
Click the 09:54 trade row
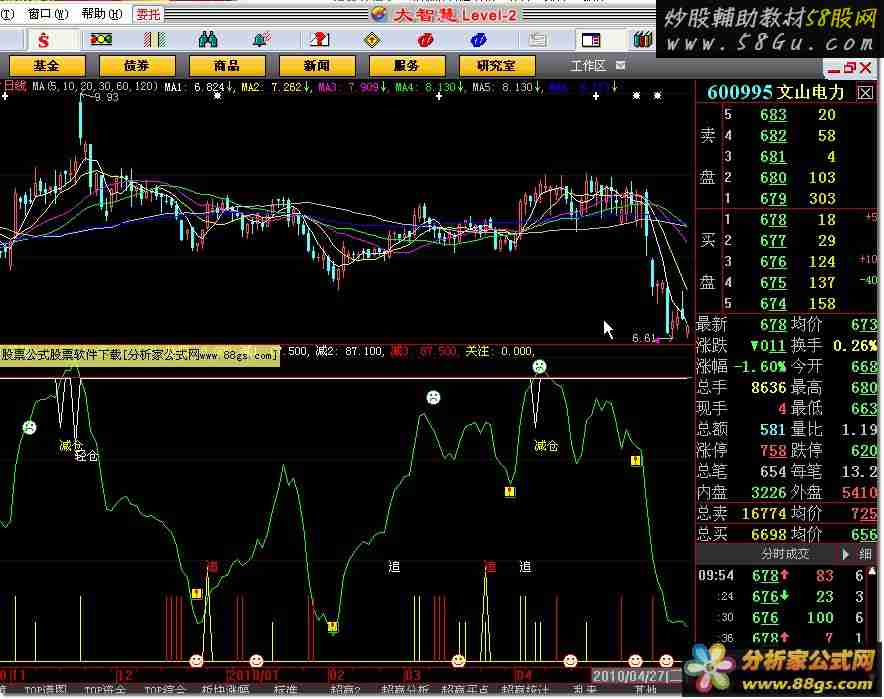[783, 576]
